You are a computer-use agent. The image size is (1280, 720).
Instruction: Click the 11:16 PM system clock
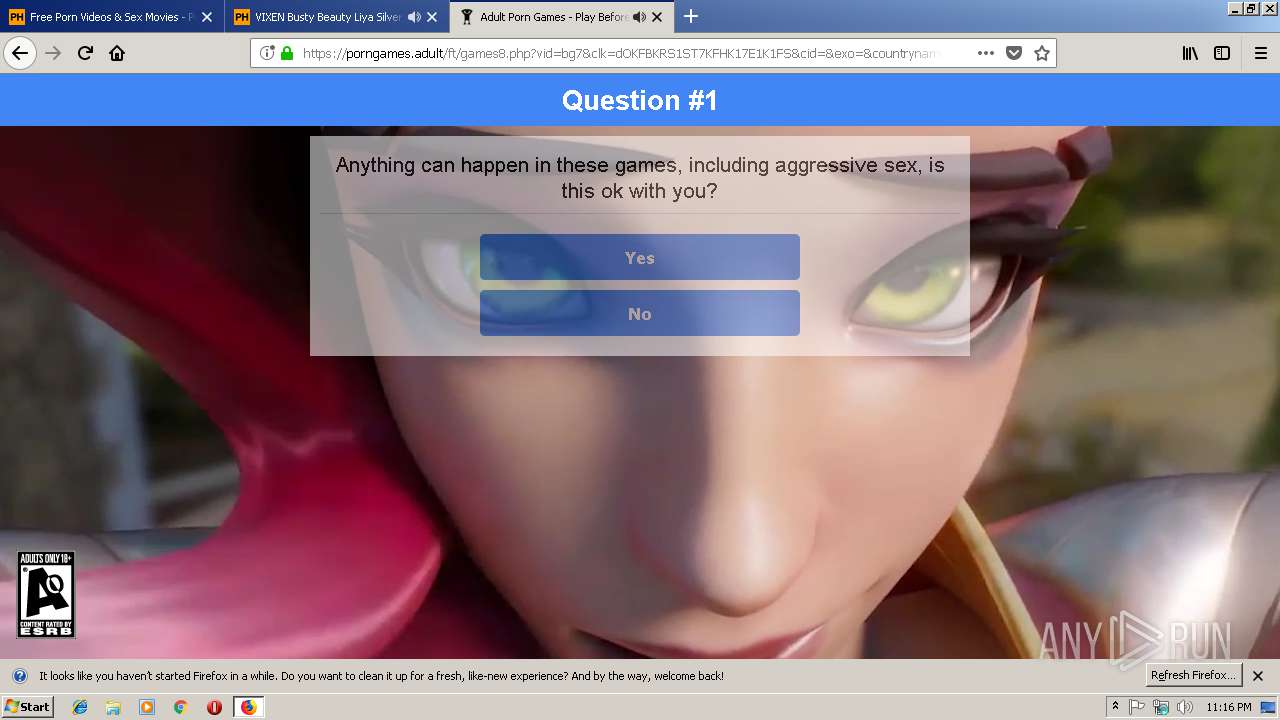coord(1229,707)
